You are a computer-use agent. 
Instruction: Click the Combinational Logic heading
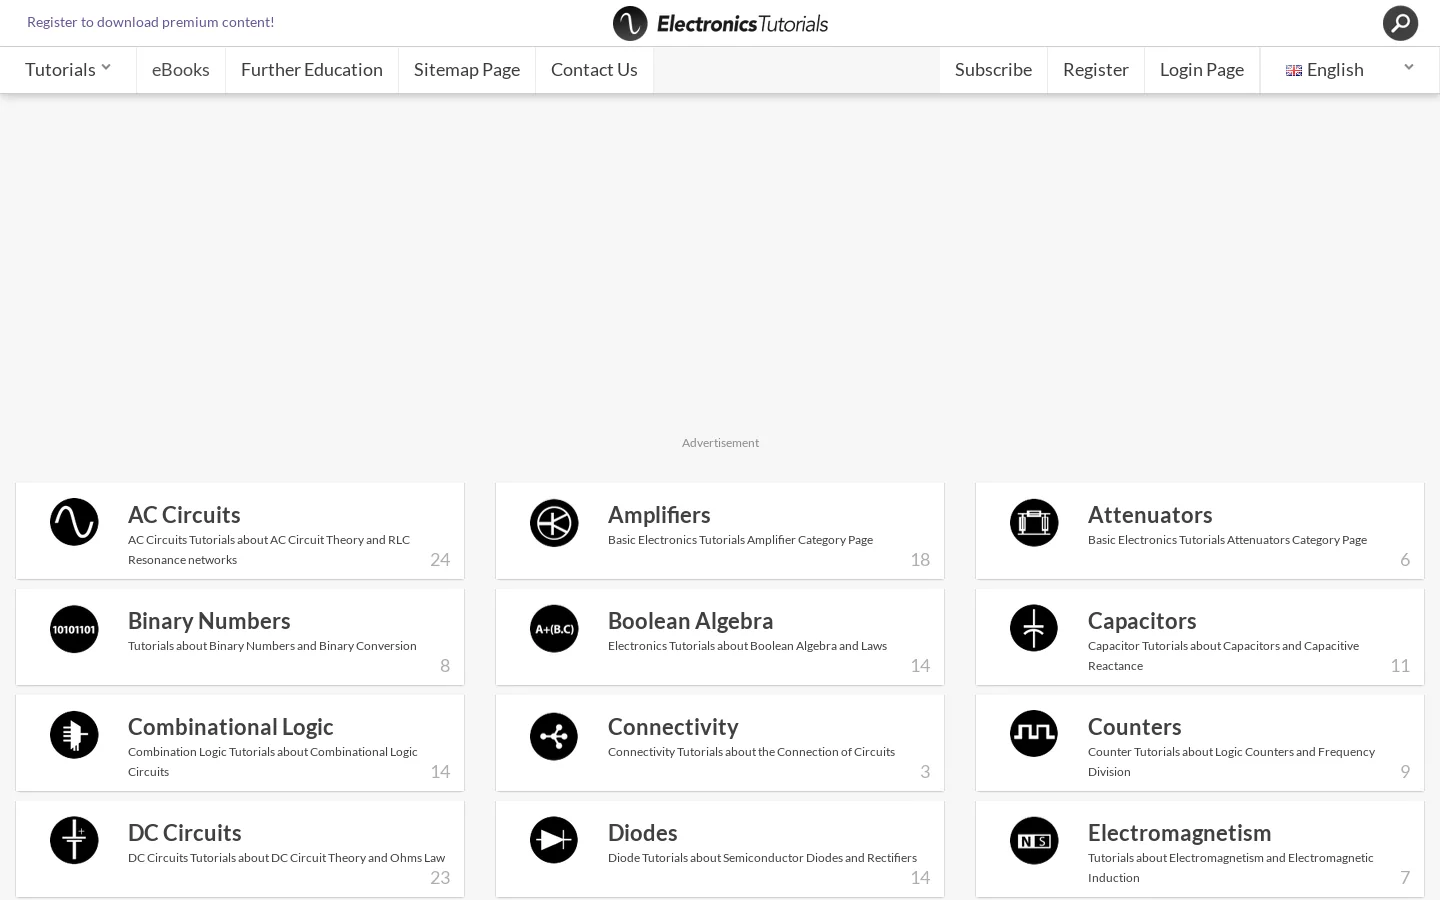pyautogui.click(x=231, y=727)
